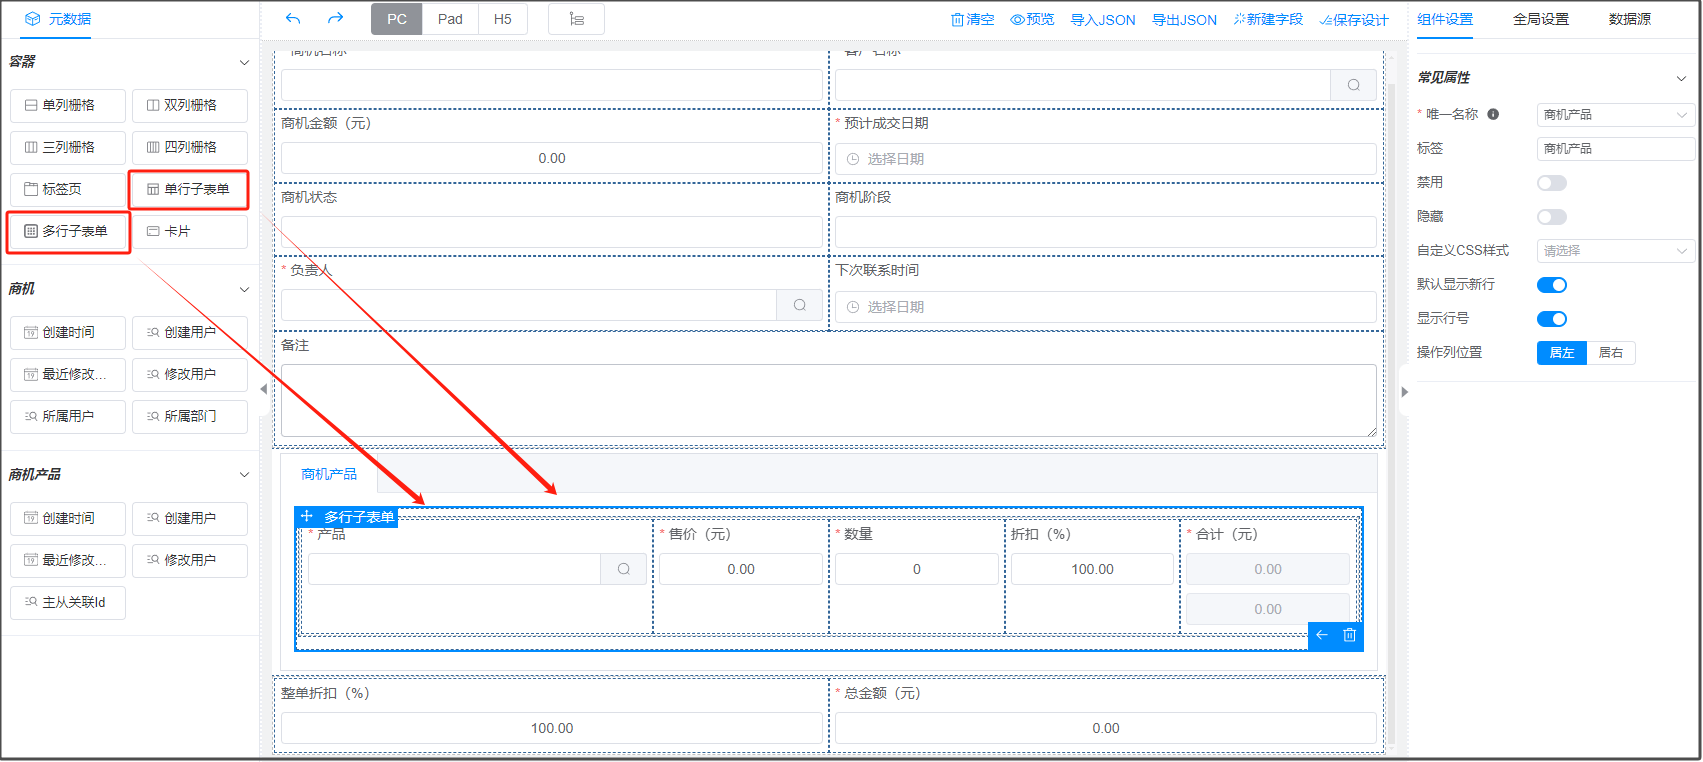Switch to the 数据源 tab

[1629, 19]
